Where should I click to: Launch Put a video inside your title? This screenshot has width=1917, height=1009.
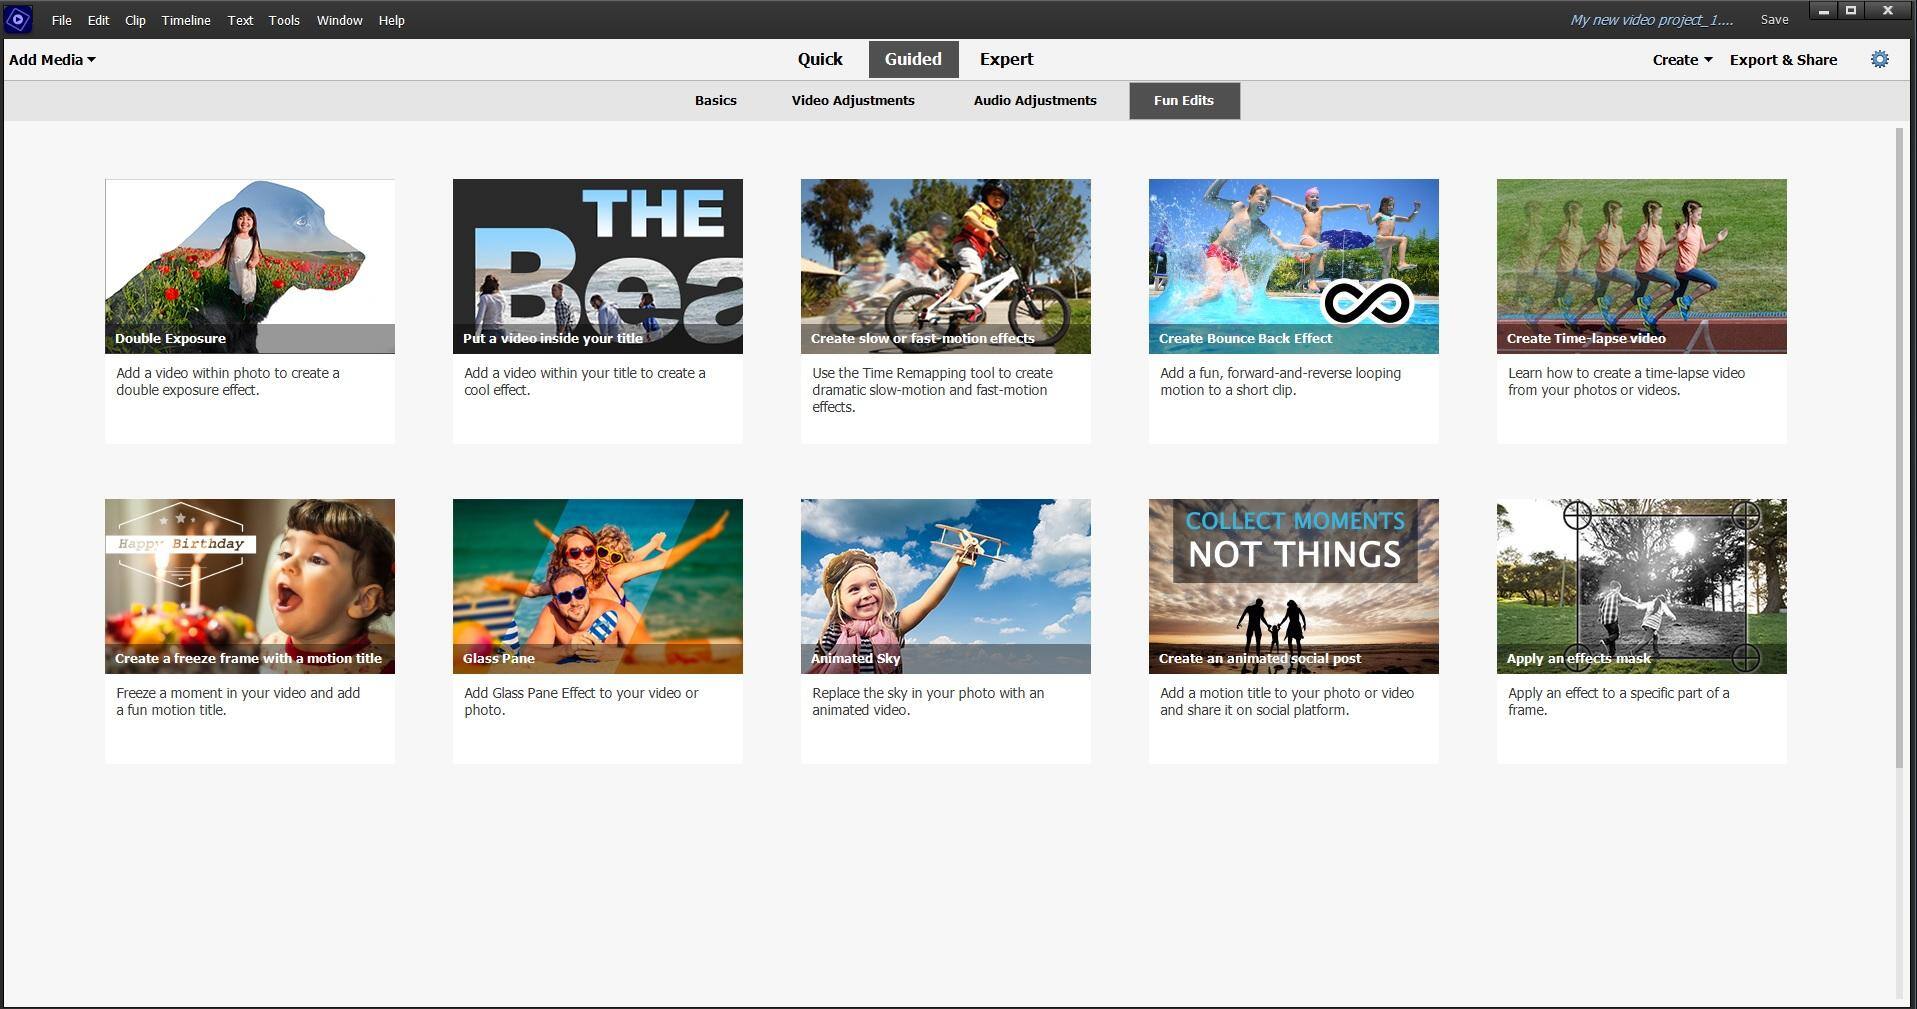pyautogui.click(x=597, y=266)
